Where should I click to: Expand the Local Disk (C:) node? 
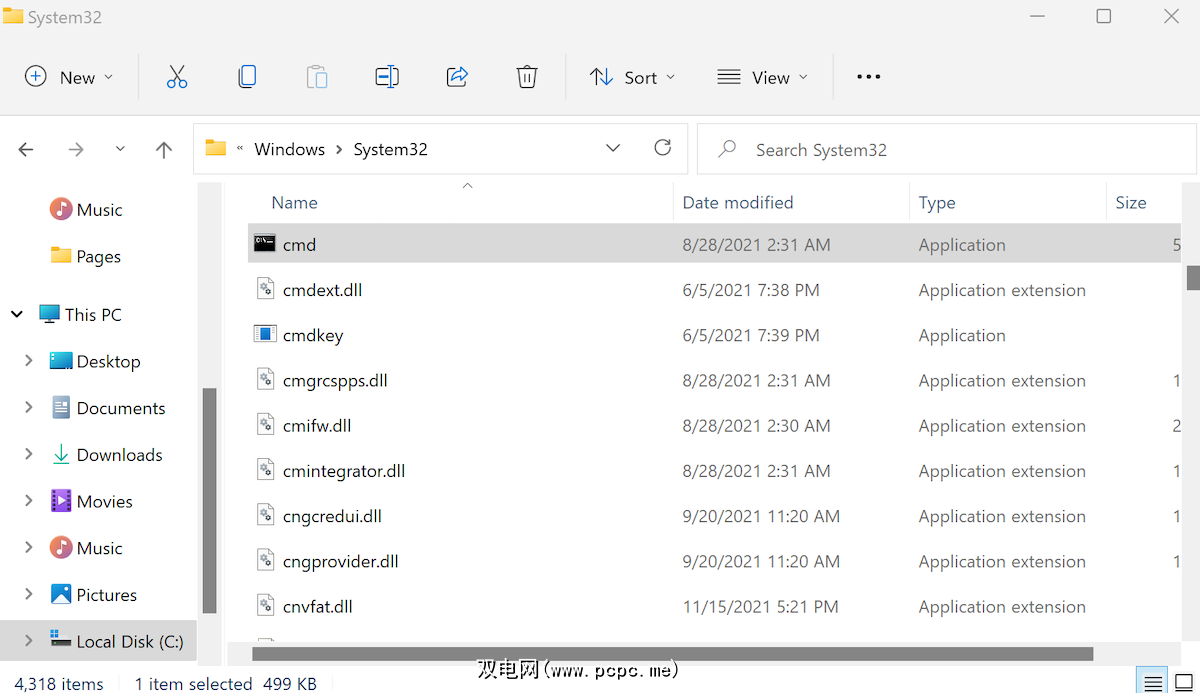[x=29, y=640]
